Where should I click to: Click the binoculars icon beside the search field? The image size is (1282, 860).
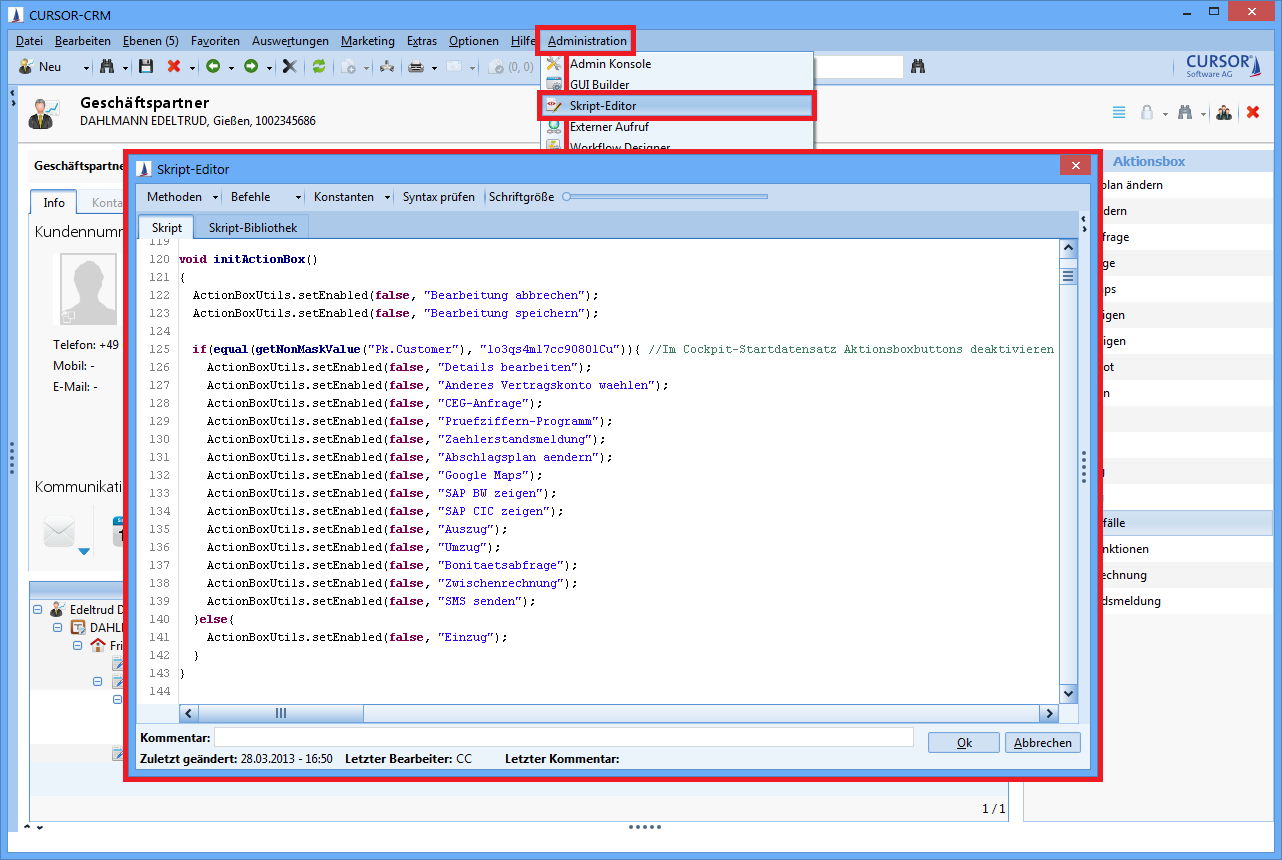point(918,67)
